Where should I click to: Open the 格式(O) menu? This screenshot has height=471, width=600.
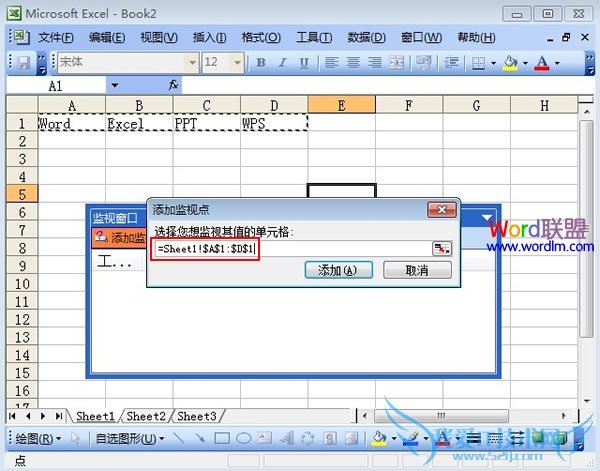tap(261, 37)
